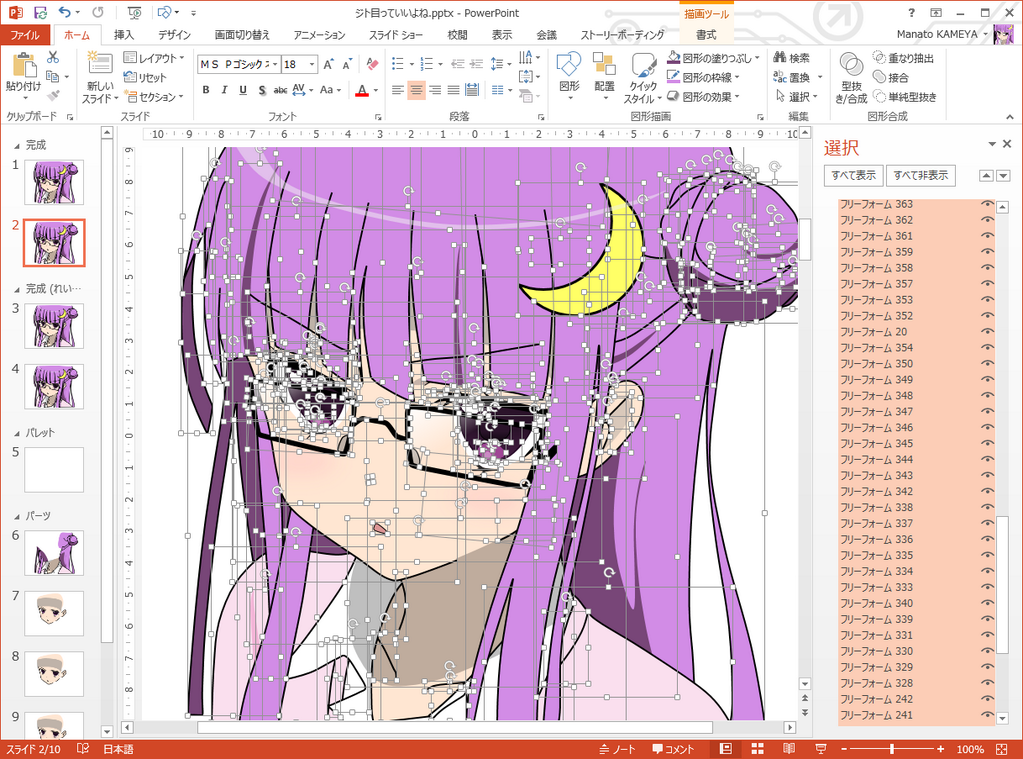Image resolution: width=1023 pixels, height=759 pixels.
Task: Select slide 1 thumbnail
Action: point(54,183)
